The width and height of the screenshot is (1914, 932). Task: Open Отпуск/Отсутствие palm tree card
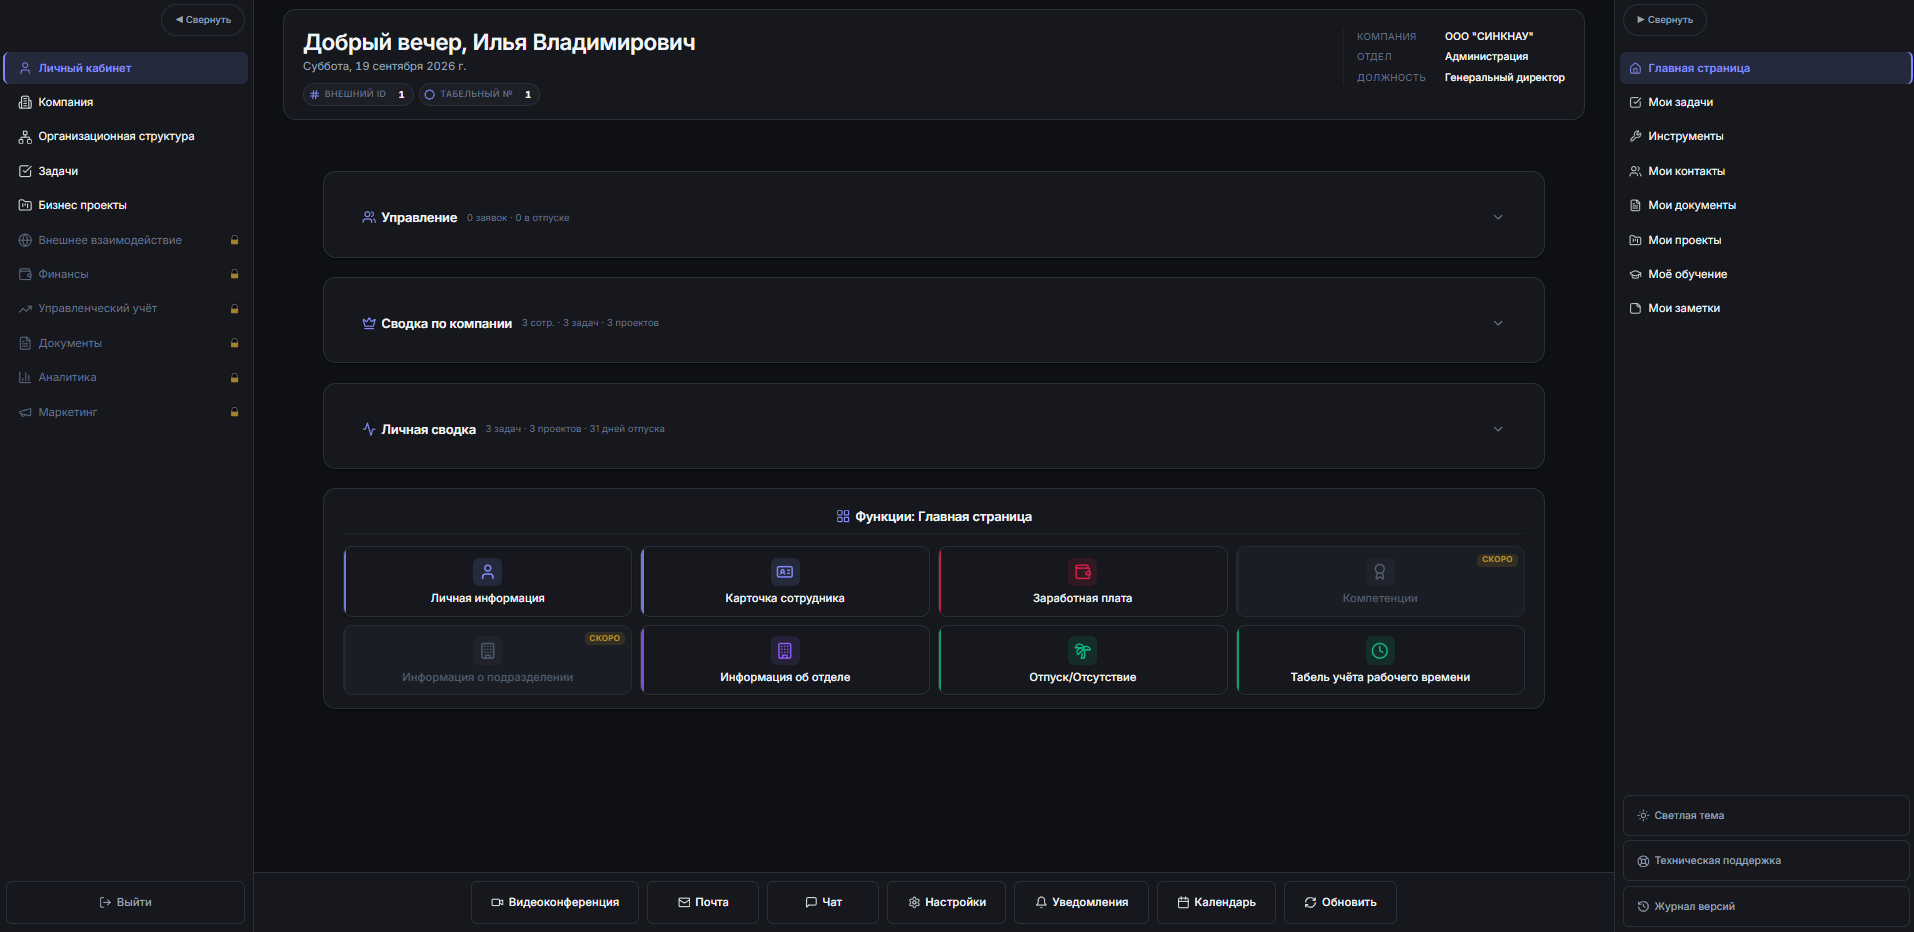[x=1082, y=660]
